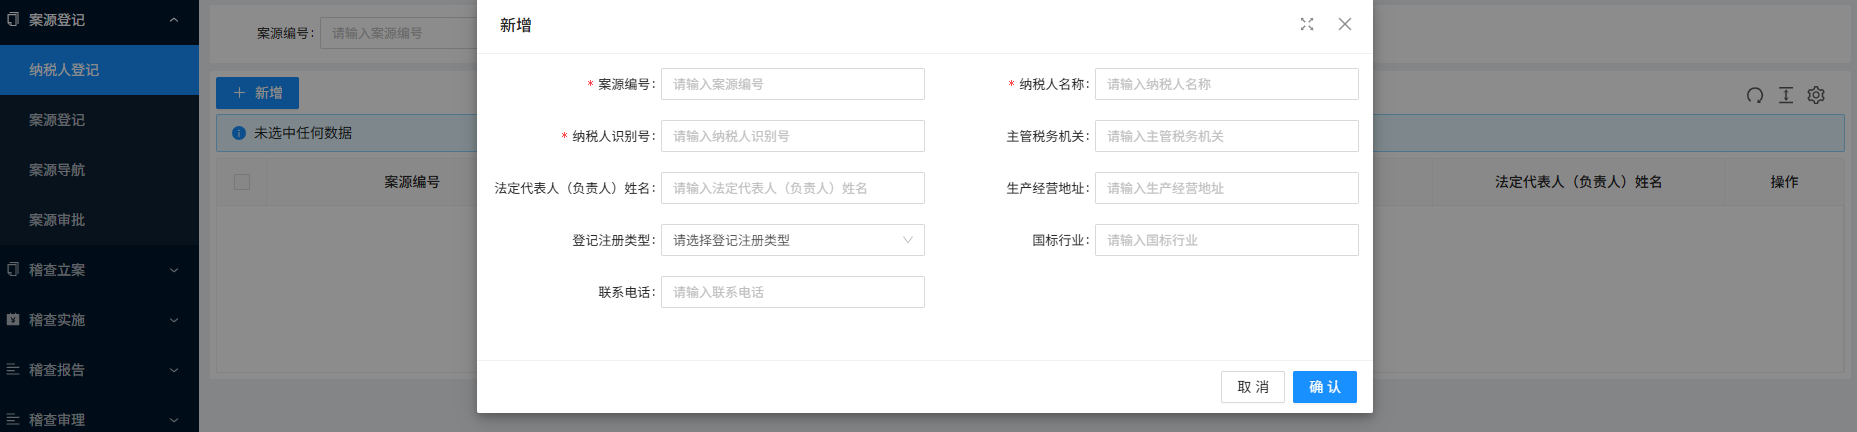The width and height of the screenshot is (1857, 432).
Task: Click the 稽查实施 sidebar menu icon
Action: pos(13,320)
